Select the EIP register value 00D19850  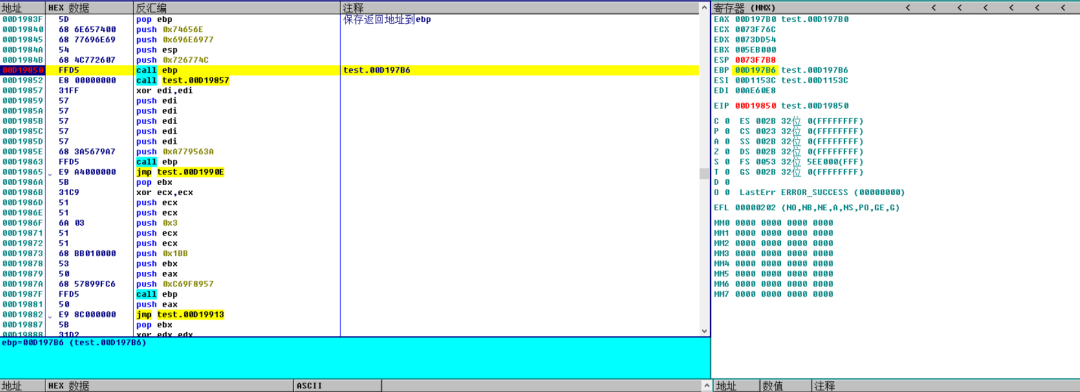click(756, 106)
